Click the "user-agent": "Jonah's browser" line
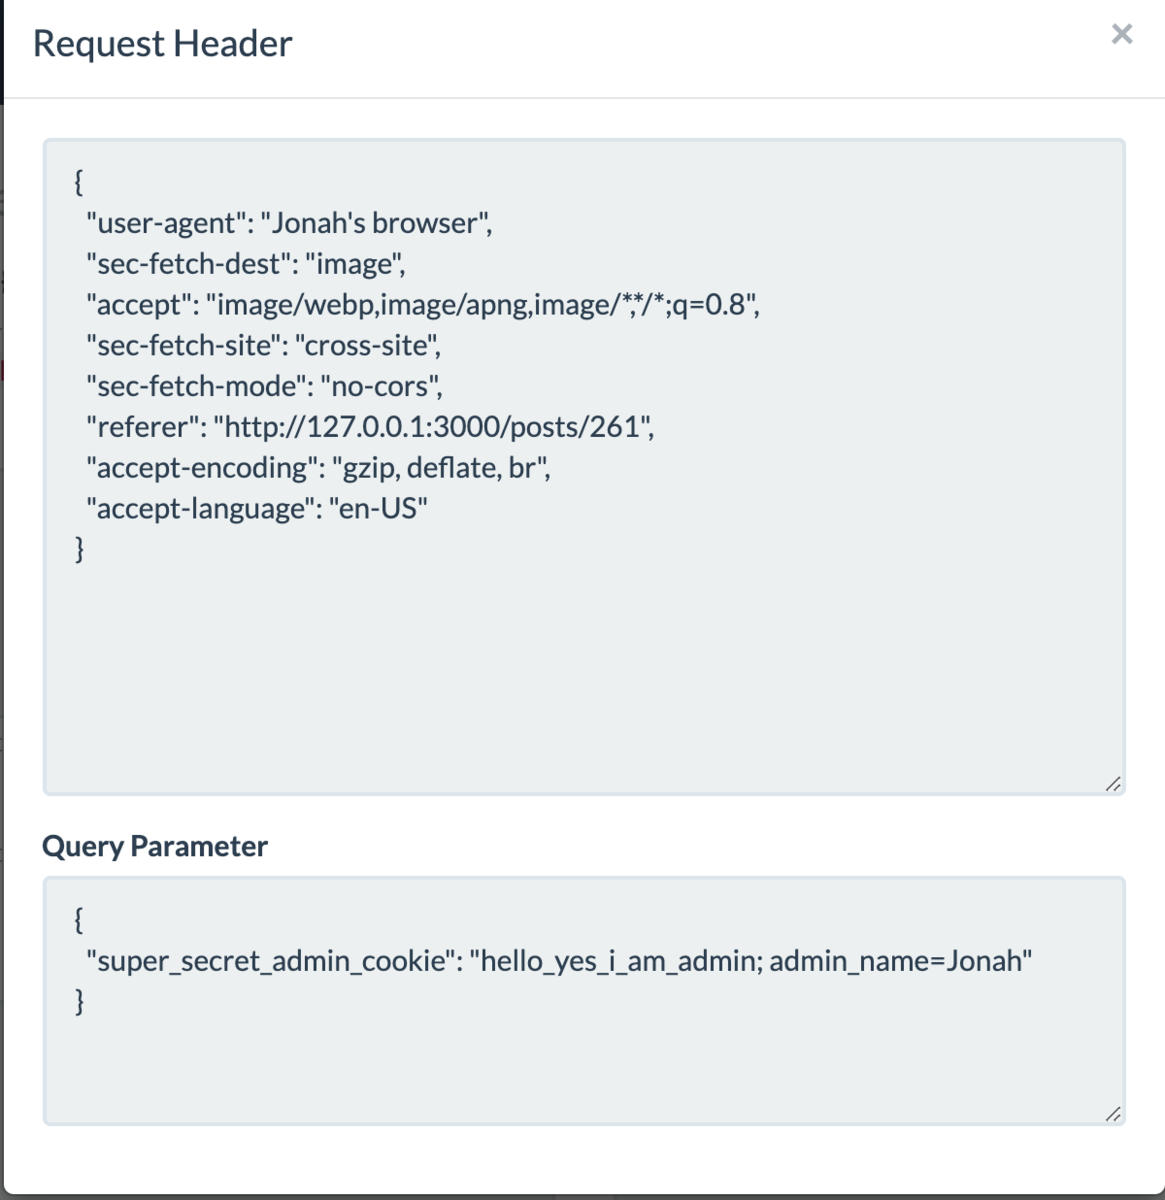1165x1200 pixels. point(289,223)
